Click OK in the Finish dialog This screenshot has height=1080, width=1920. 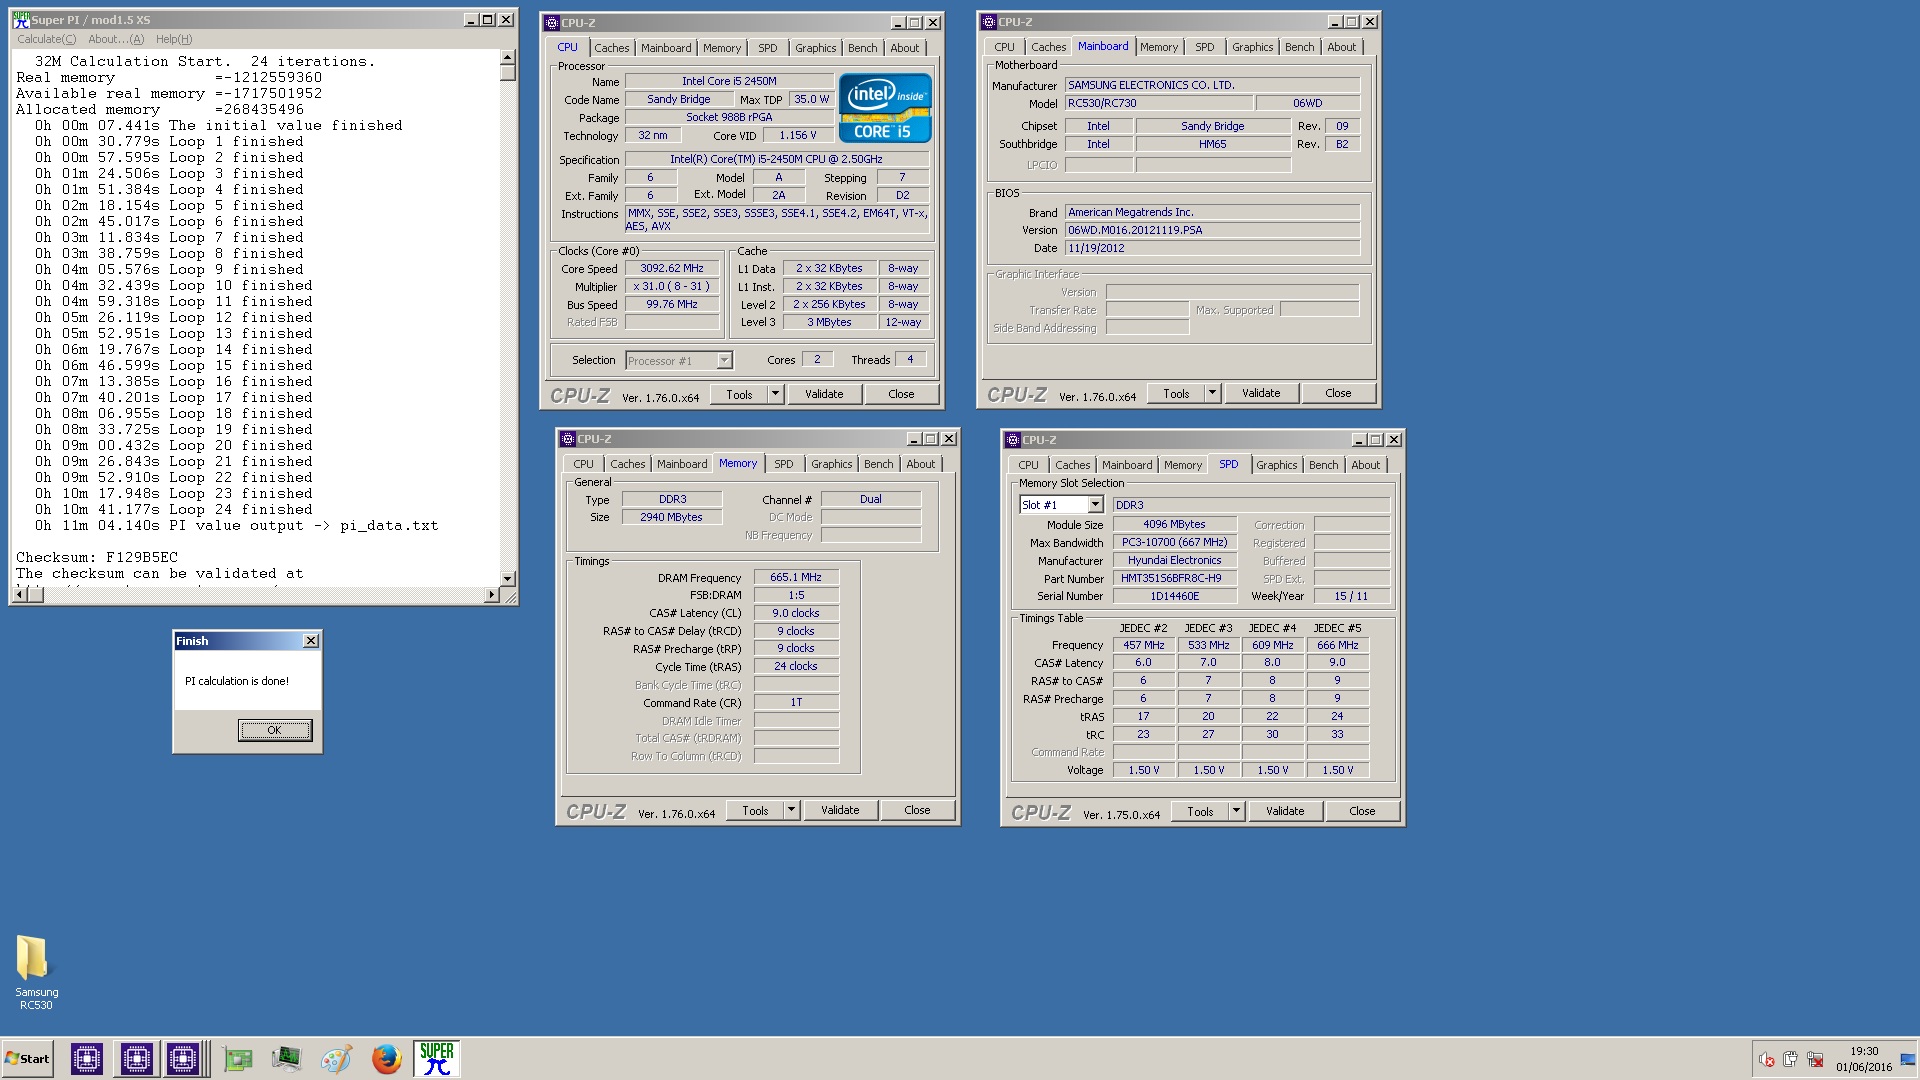pyautogui.click(x=275, y=730)
